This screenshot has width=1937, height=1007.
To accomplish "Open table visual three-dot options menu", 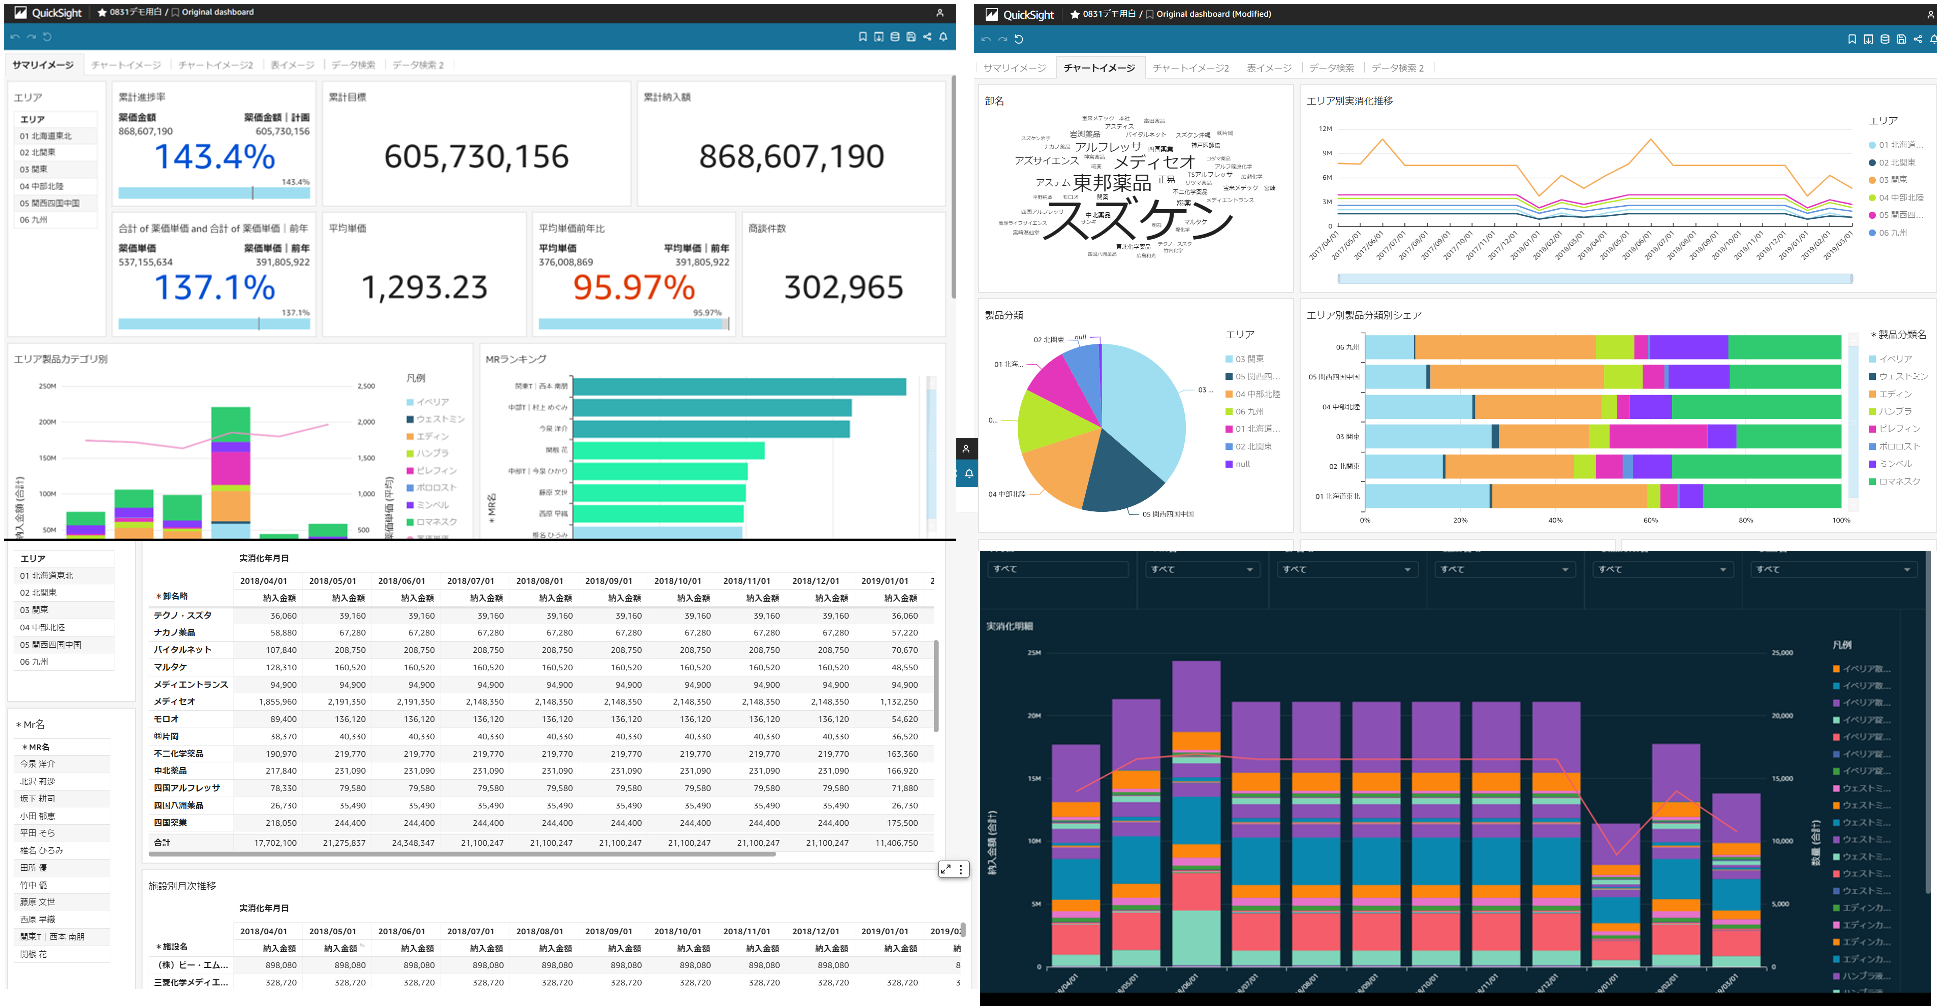I will [962, 869].
